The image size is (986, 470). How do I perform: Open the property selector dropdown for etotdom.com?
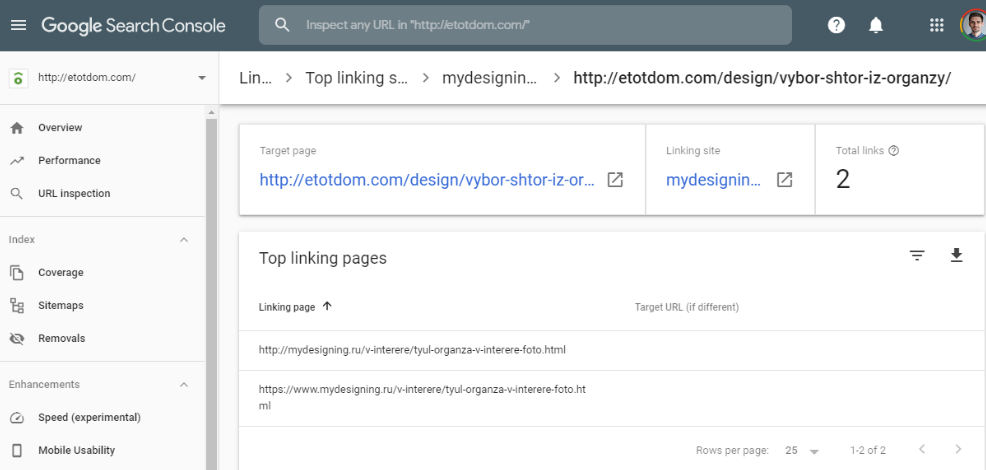click(x=201, y=78)
